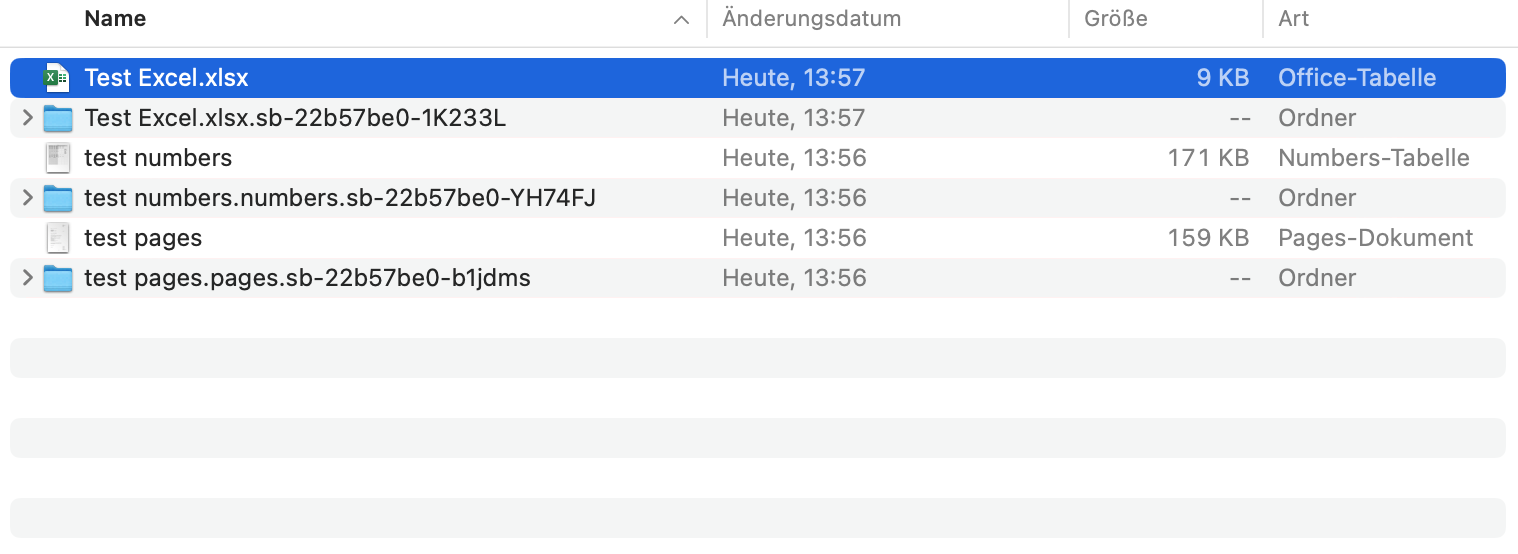This screenshot has height=554, width=1518.
Task: Click the test numbers sandbox folder icon
Action: (58, 198)
